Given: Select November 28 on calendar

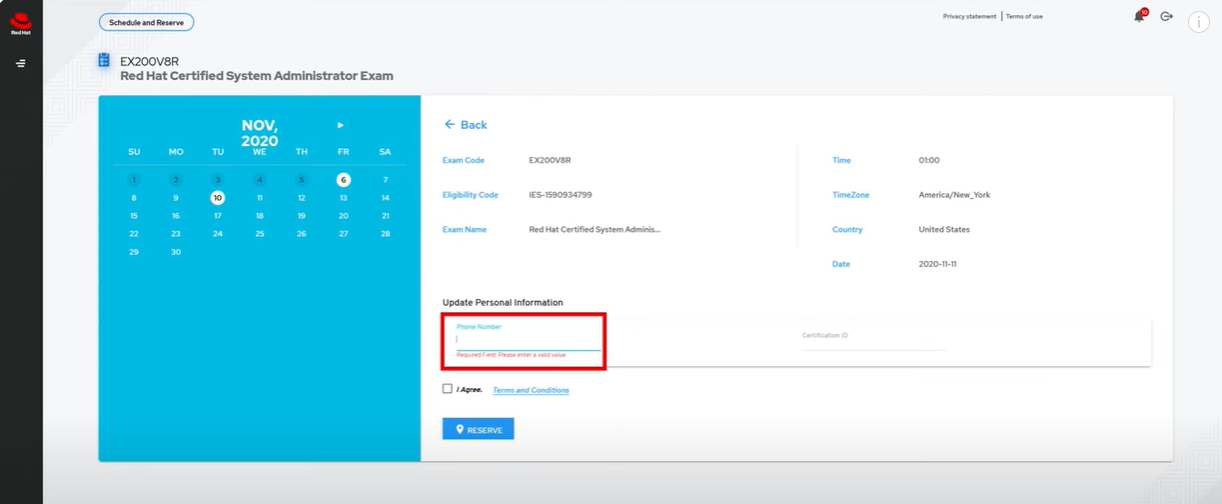Looking at the screenshot, I should (x=385, y=234).
